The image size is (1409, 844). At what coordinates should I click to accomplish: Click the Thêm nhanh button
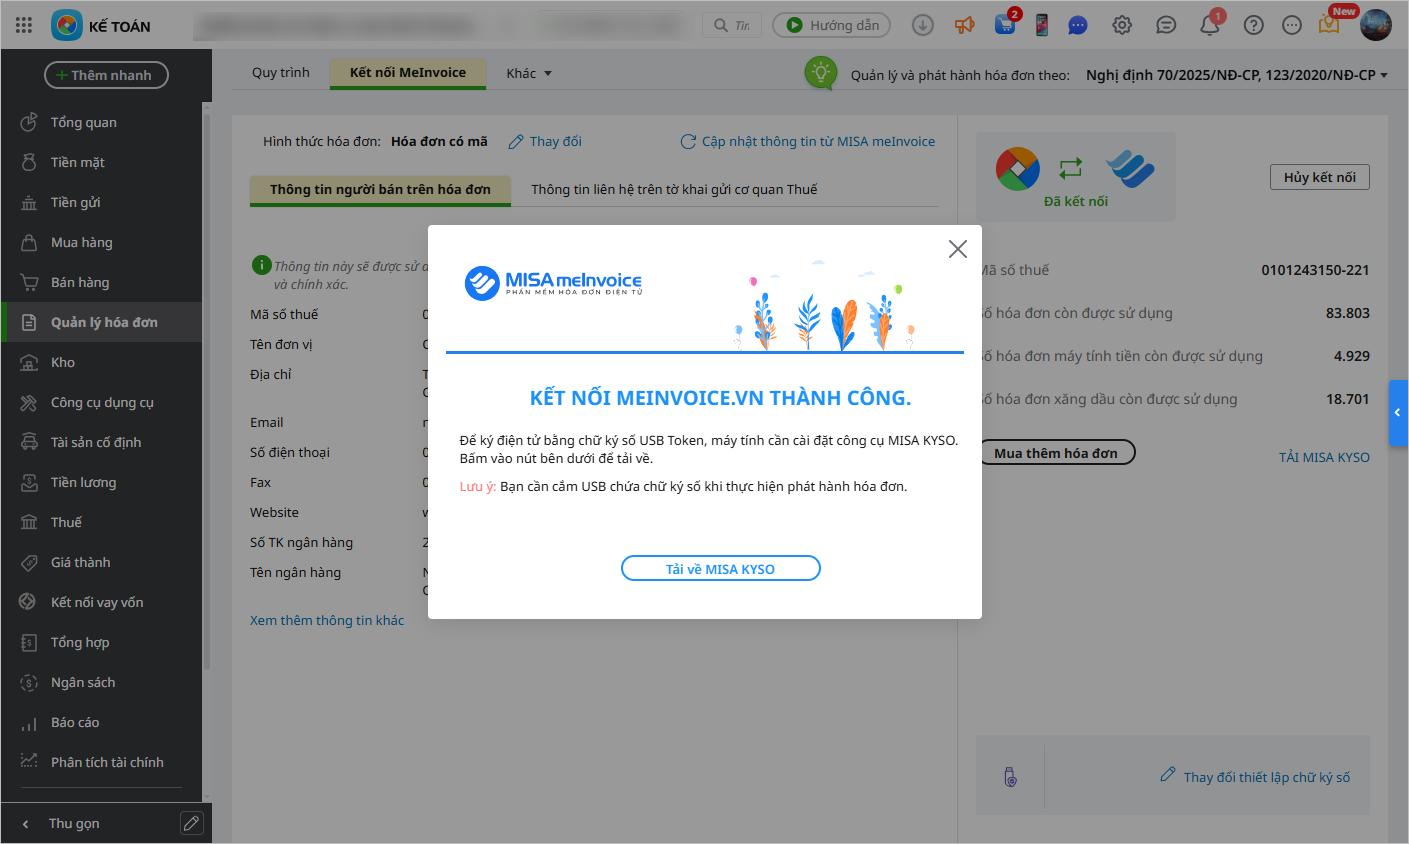pos(106,75)
